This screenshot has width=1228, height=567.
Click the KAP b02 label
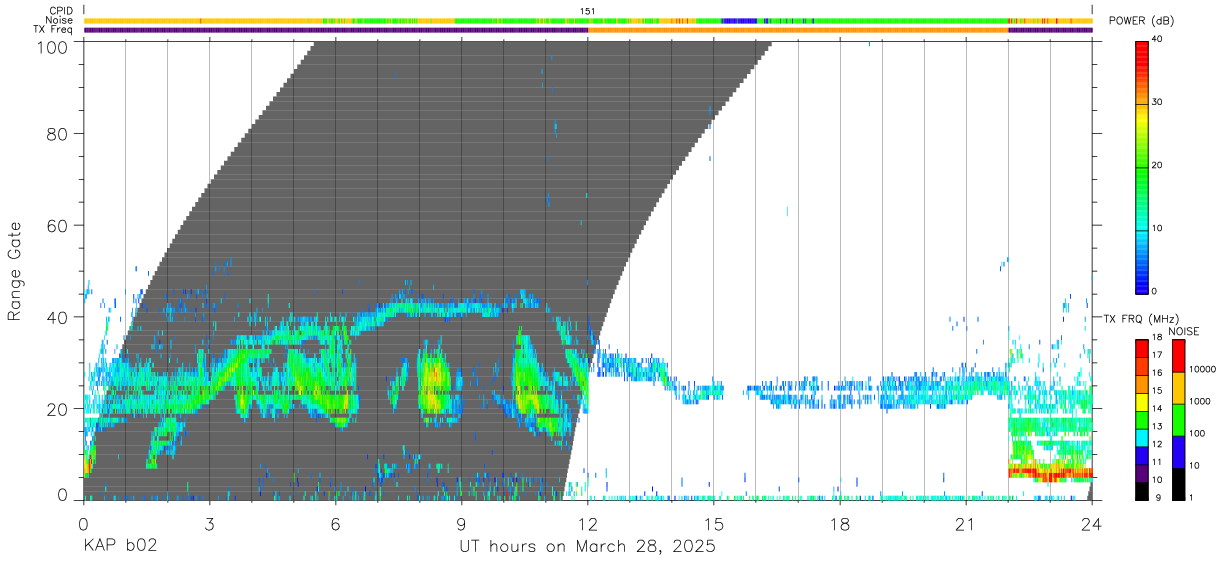pyautogui.click(x=120, y=547)
